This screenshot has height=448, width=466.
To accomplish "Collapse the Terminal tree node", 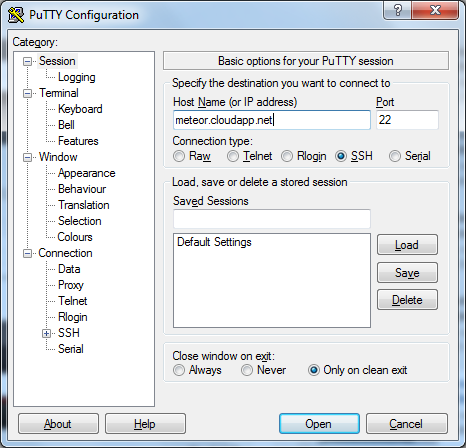I will click(28, 93).
